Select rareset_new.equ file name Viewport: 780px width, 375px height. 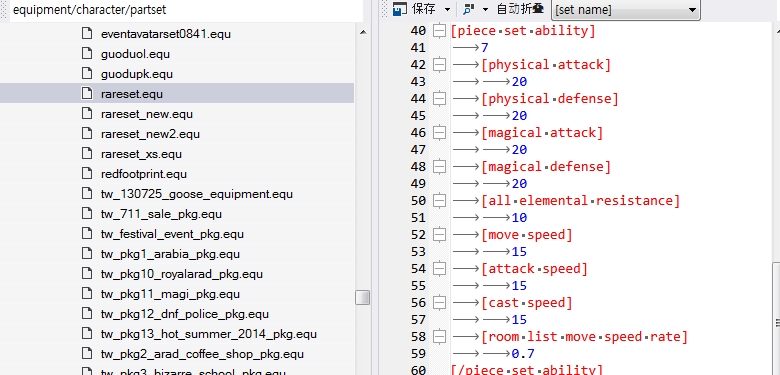tap(147, 114)
